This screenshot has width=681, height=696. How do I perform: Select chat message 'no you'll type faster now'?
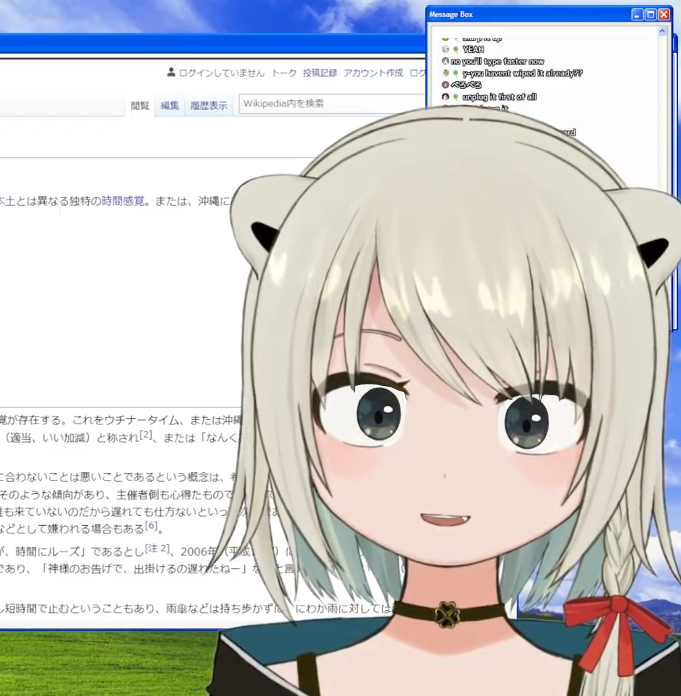click(497, 61)
